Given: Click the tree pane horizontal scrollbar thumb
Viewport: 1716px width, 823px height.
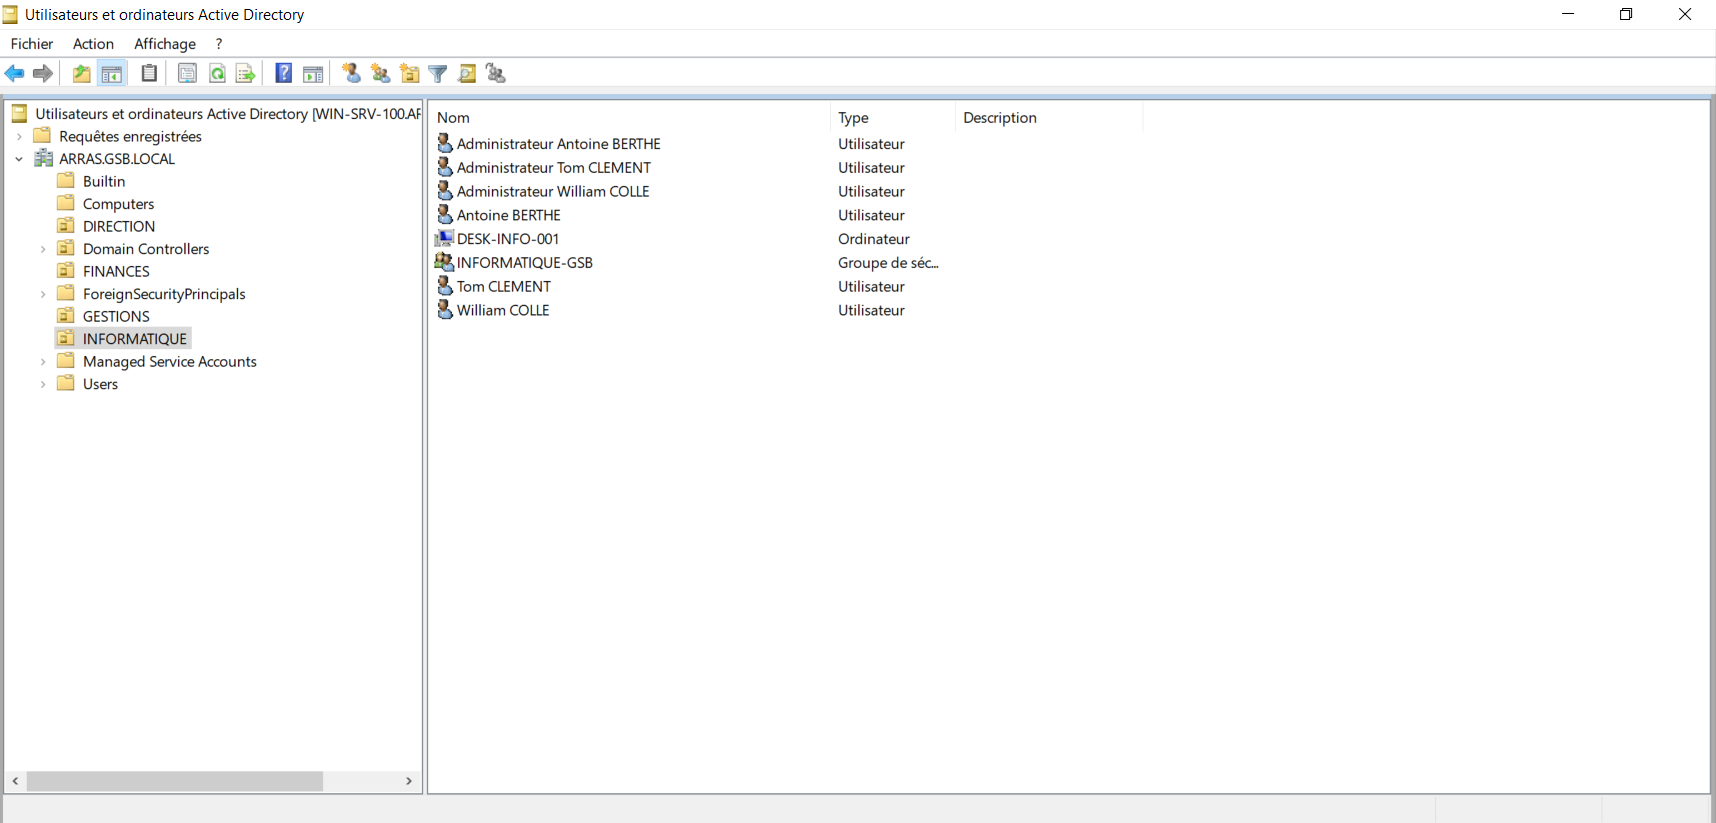Looking at the screenshot, I should click(175, 781).
